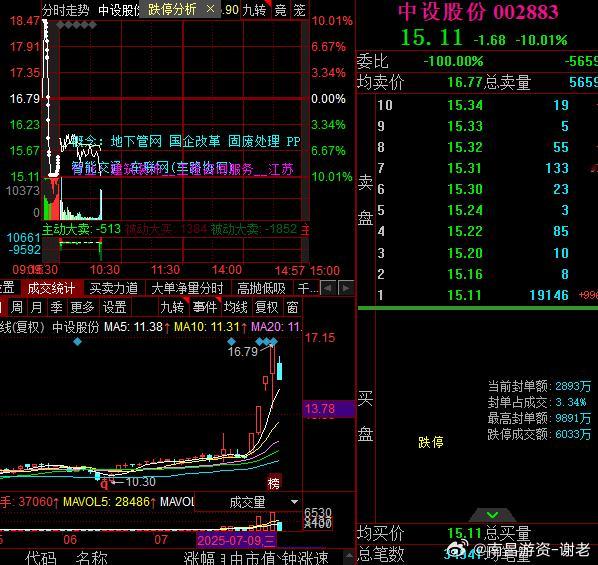Switch to 买卖力道 tab
Screen dimensions: 598x565
coord(114,288)
